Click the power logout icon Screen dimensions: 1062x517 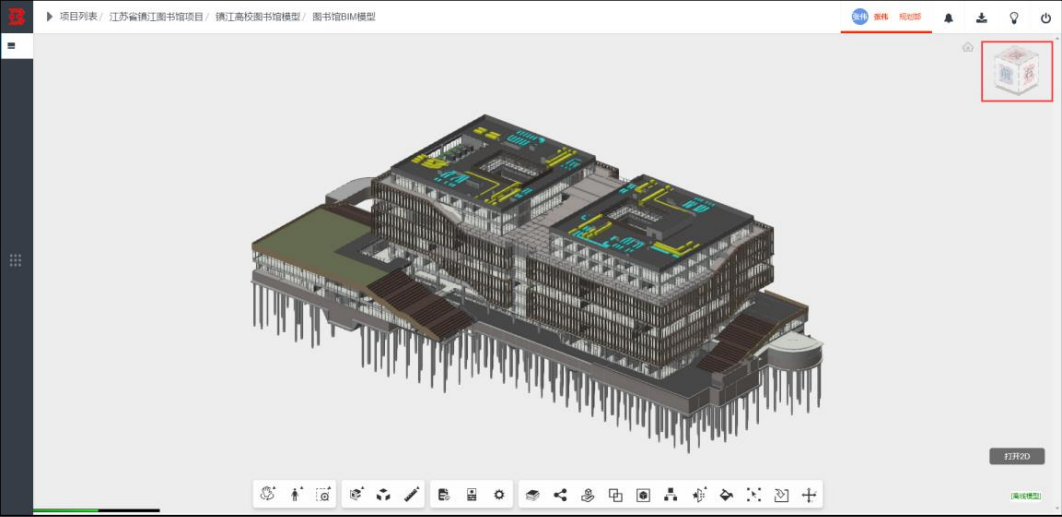pos(1046,18)
